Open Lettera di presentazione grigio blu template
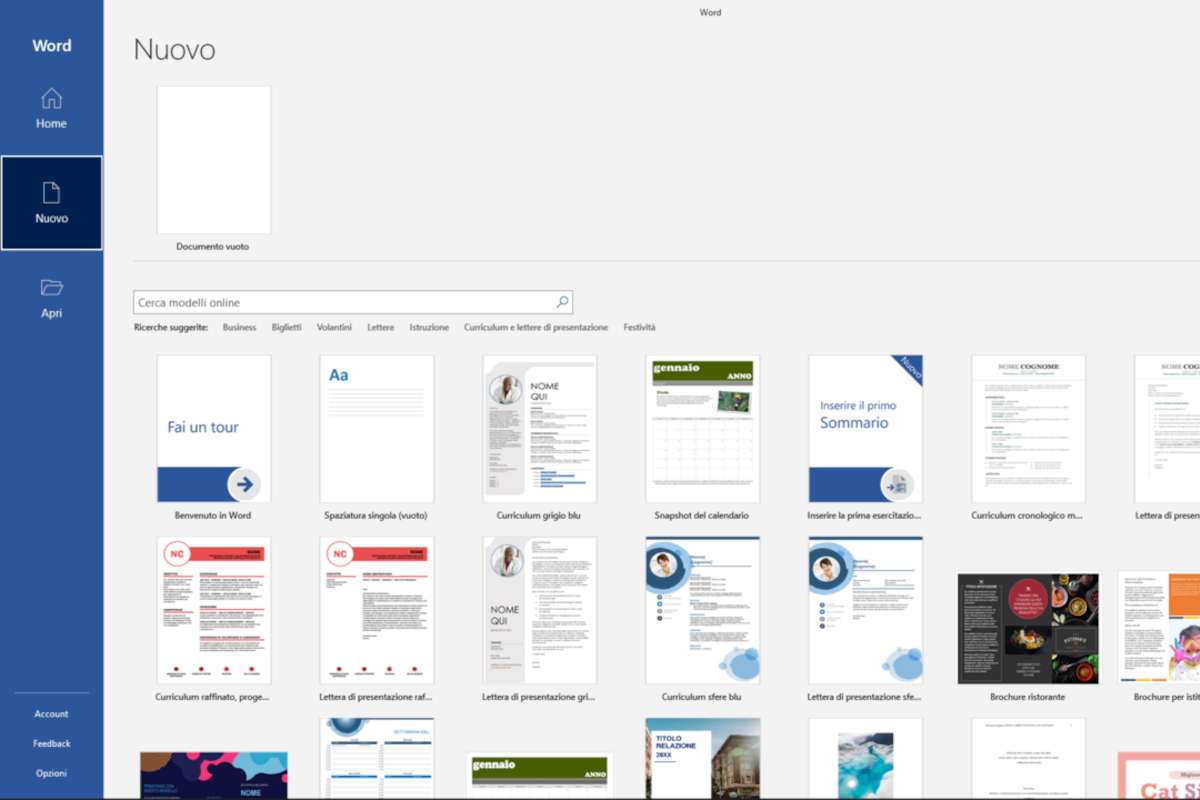This screenshot has width=1200, height=800. (540, 610)
